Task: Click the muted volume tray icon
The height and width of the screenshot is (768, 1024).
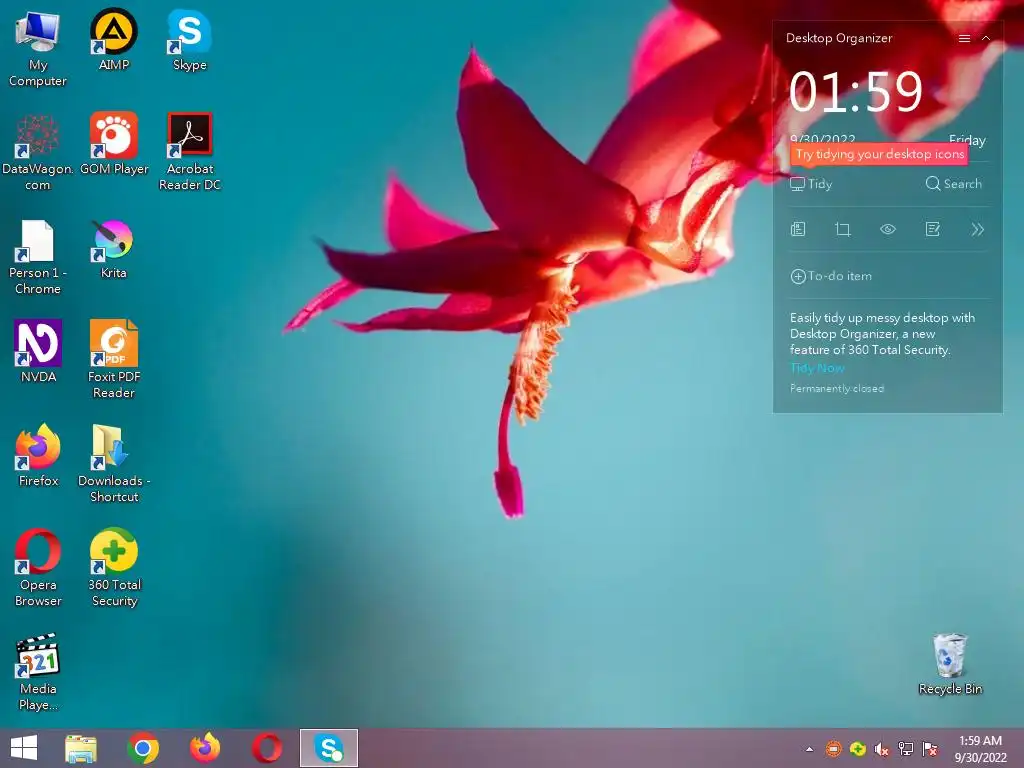Action: pos(882,749)
